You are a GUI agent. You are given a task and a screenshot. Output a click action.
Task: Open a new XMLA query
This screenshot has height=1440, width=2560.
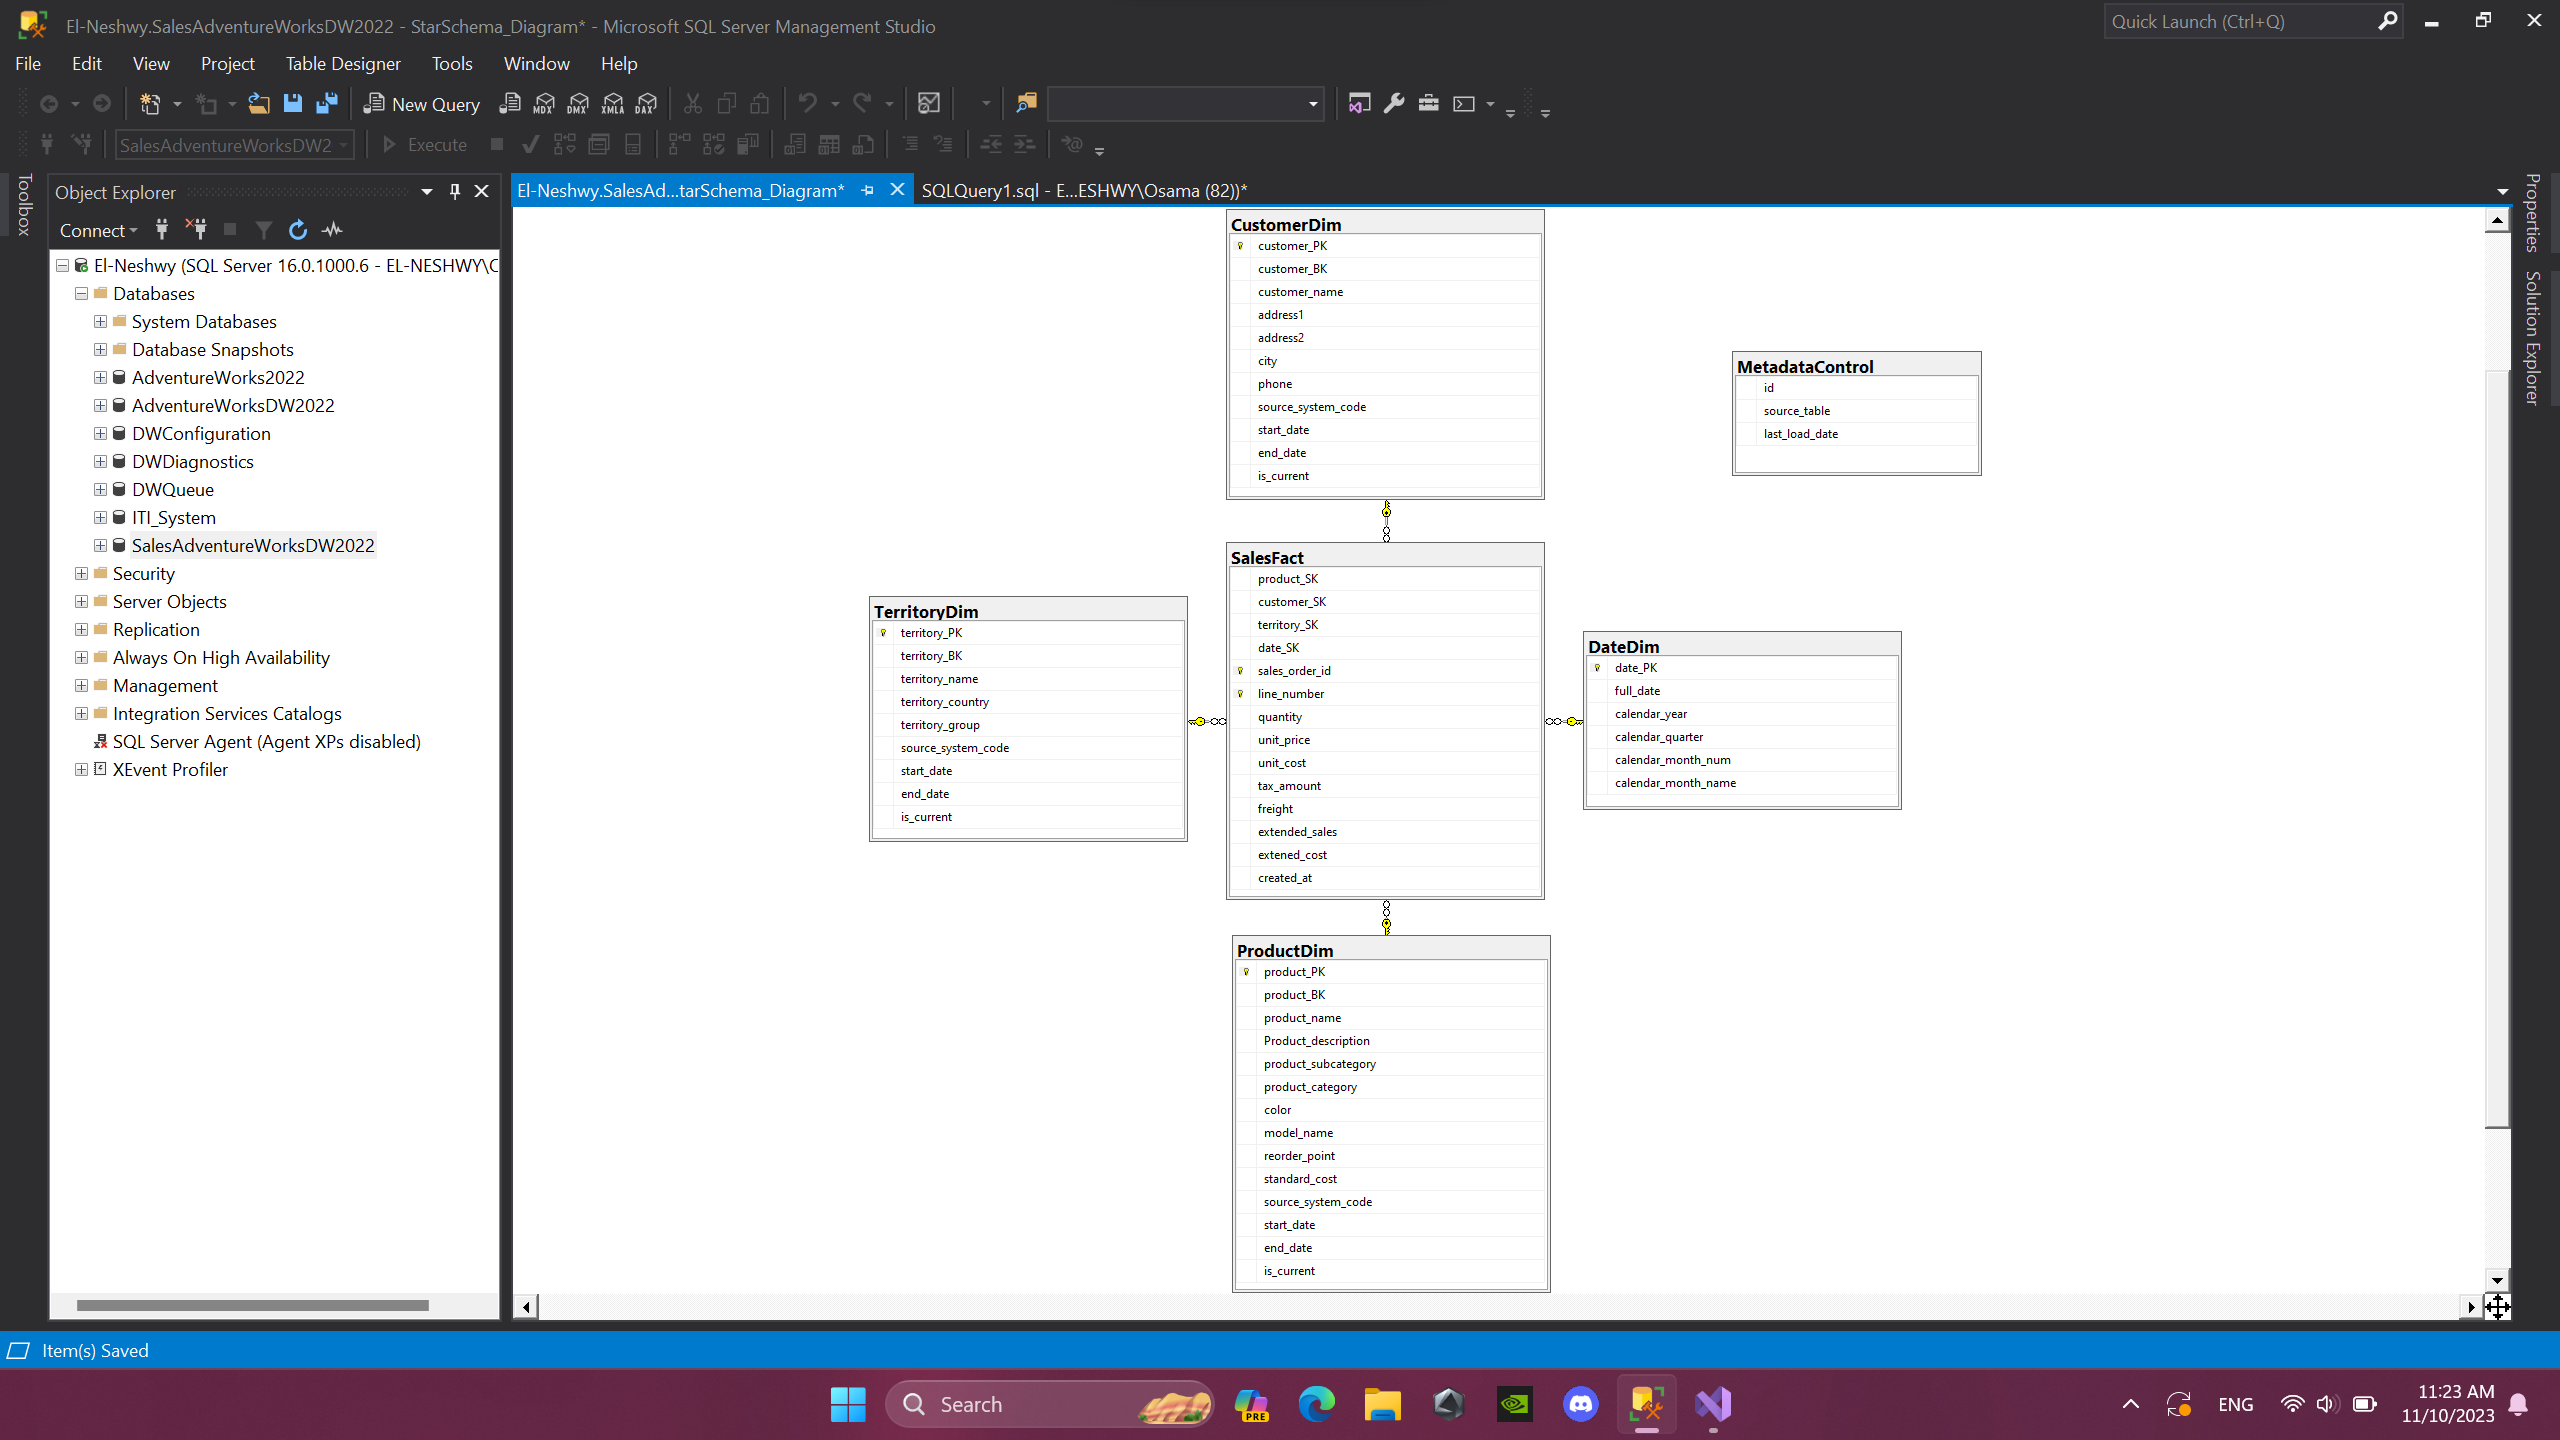coord(612,103)
